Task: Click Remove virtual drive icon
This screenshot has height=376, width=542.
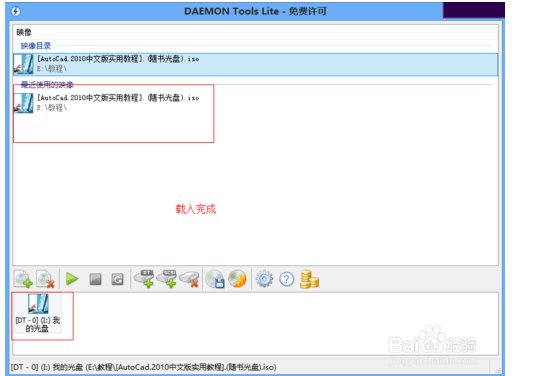Action: pyautogui.click(x=189, y=279)
